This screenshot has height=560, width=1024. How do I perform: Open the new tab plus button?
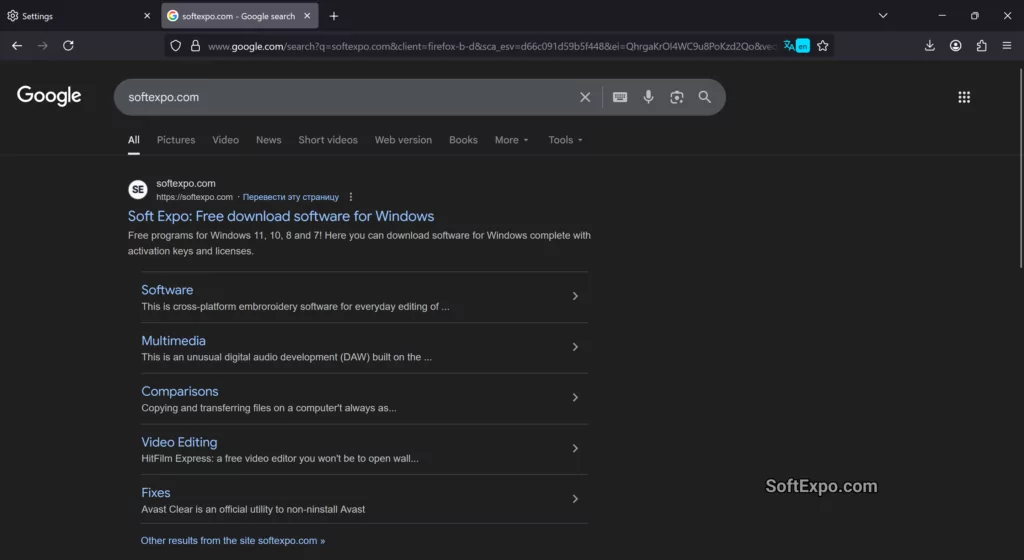pos(334,16)
